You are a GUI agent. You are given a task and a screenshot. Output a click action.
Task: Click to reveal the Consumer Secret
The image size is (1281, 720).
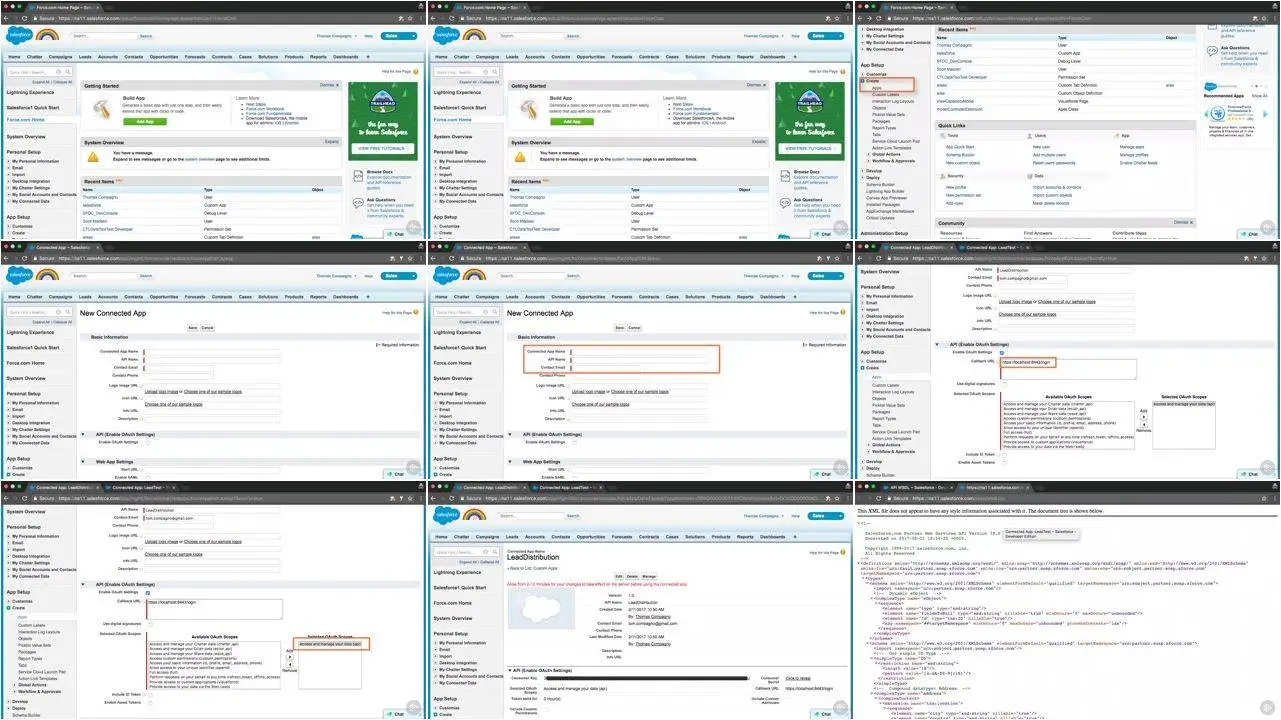(x=798, y=678)
